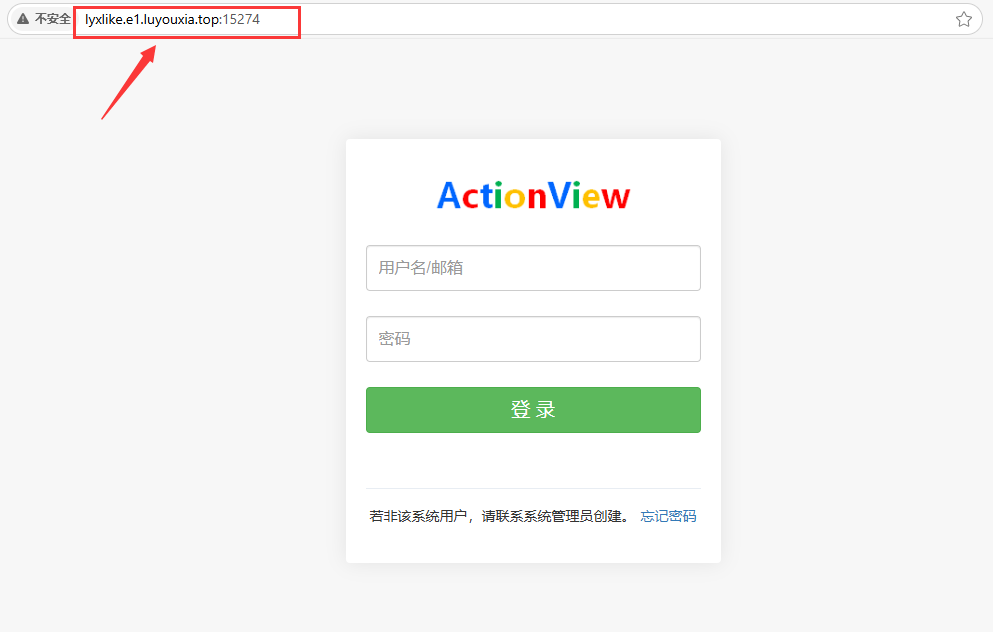The width and height of the screenshot is (993, 632).
Task: Open the forgot password link
Action: coord(668,516)
